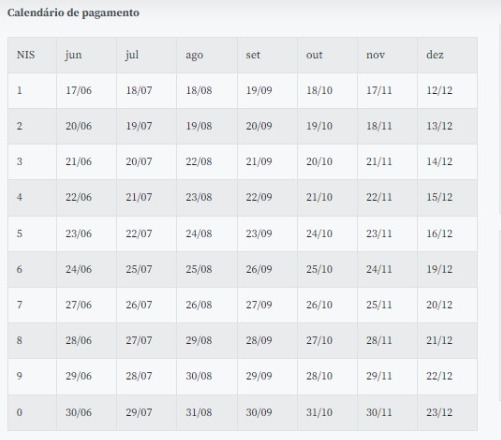Image resolution: width=501 pixels, height=440 pixels.
Task: Select the NIS 5 row label
Action: 32,233
